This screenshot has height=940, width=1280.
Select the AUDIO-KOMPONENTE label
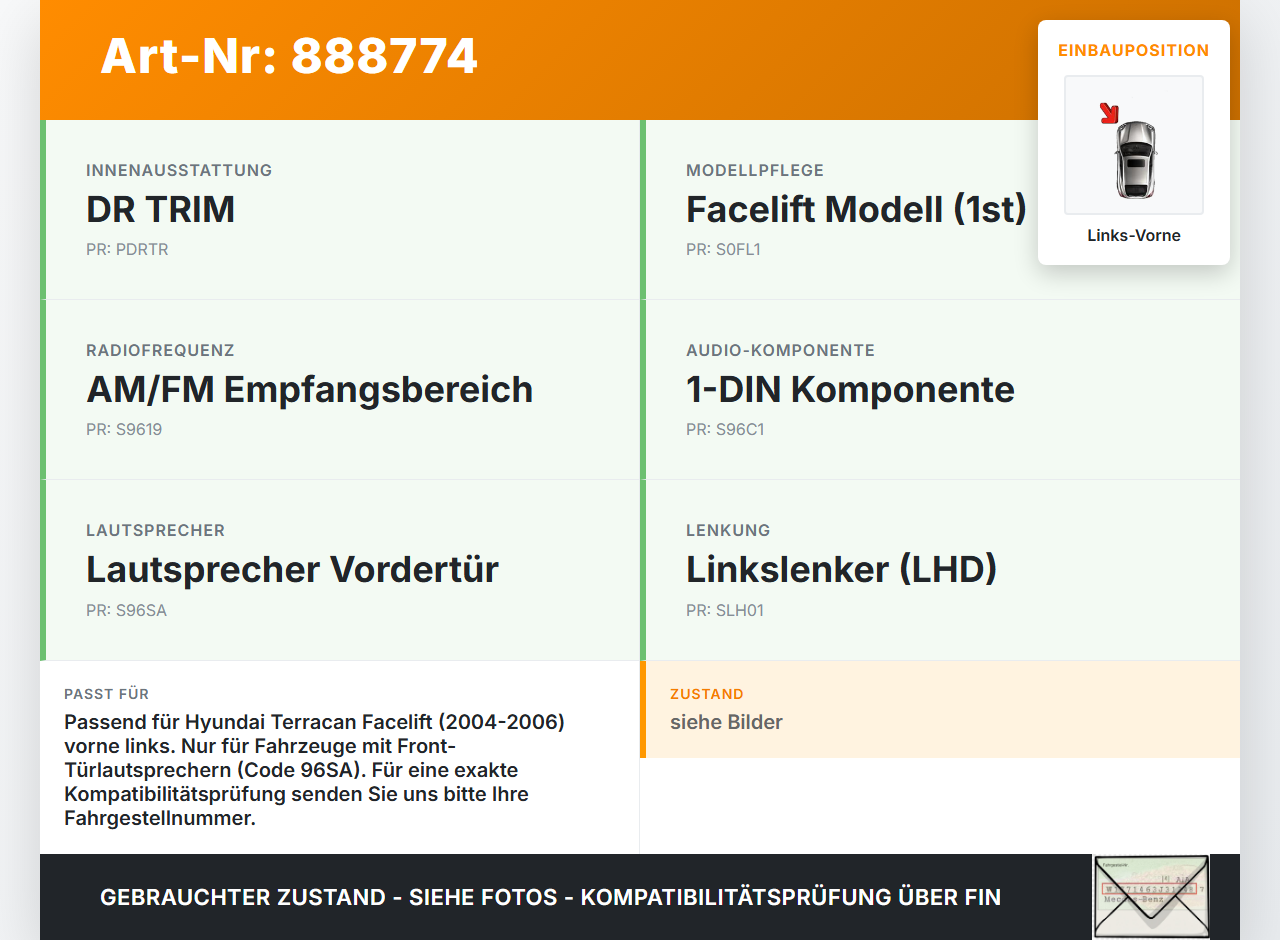[x=780, y=350]
